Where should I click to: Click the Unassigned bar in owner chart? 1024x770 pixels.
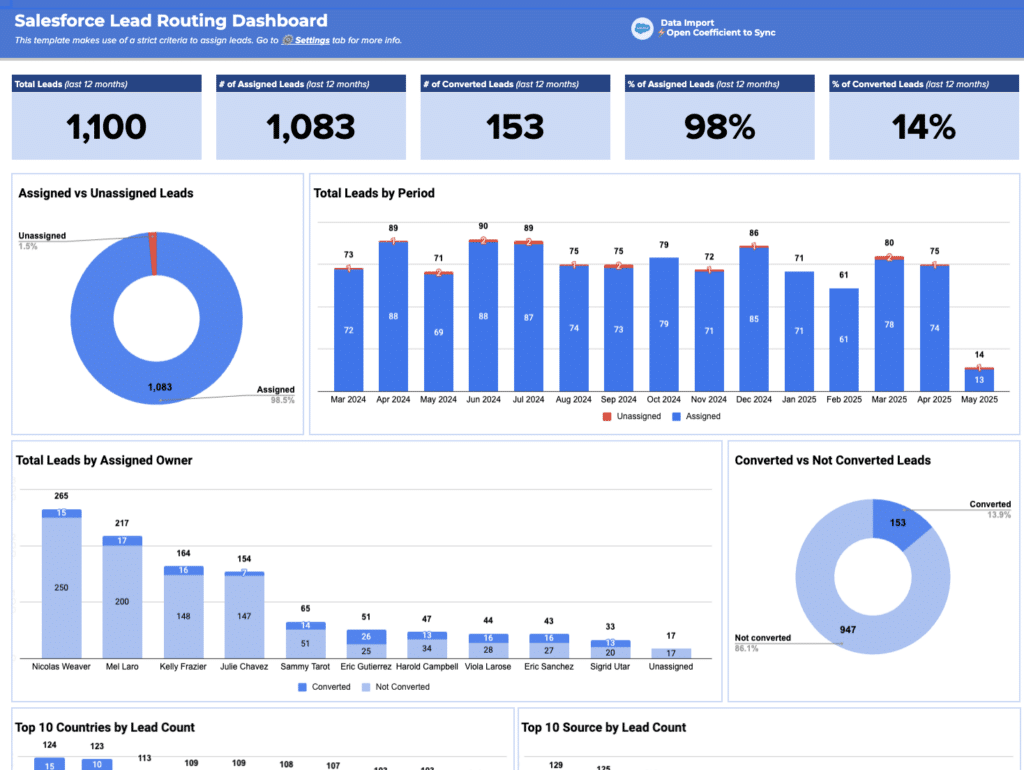(671, 653)
